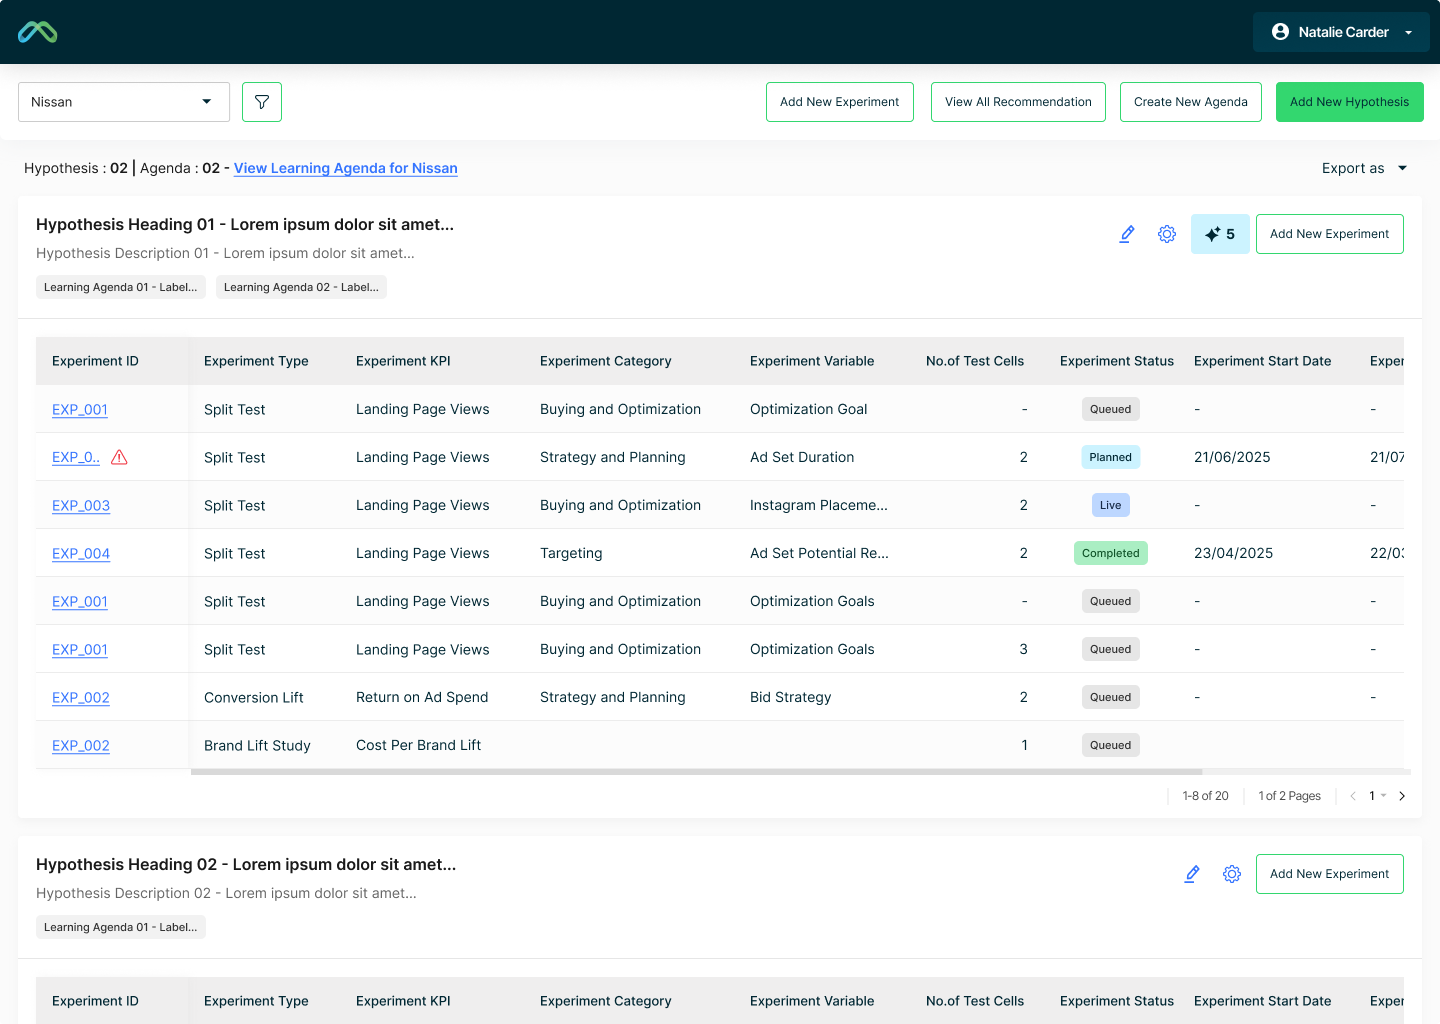The image size is (1440, 1024).
Task: Click the horizontal table scrollbar
Action: pyautogui.click(x=696, y=772)
